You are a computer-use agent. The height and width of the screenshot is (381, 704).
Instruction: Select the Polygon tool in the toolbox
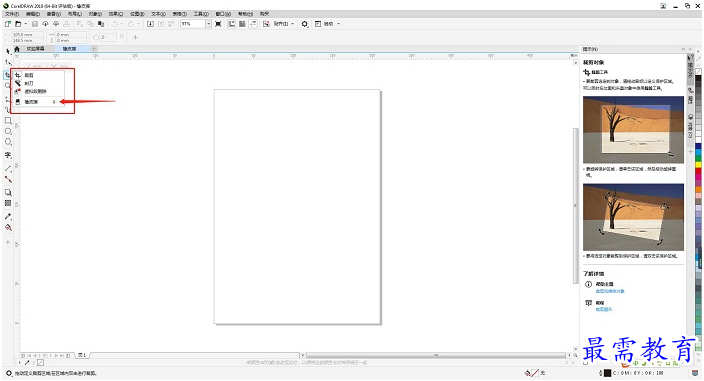pos(8,142)
